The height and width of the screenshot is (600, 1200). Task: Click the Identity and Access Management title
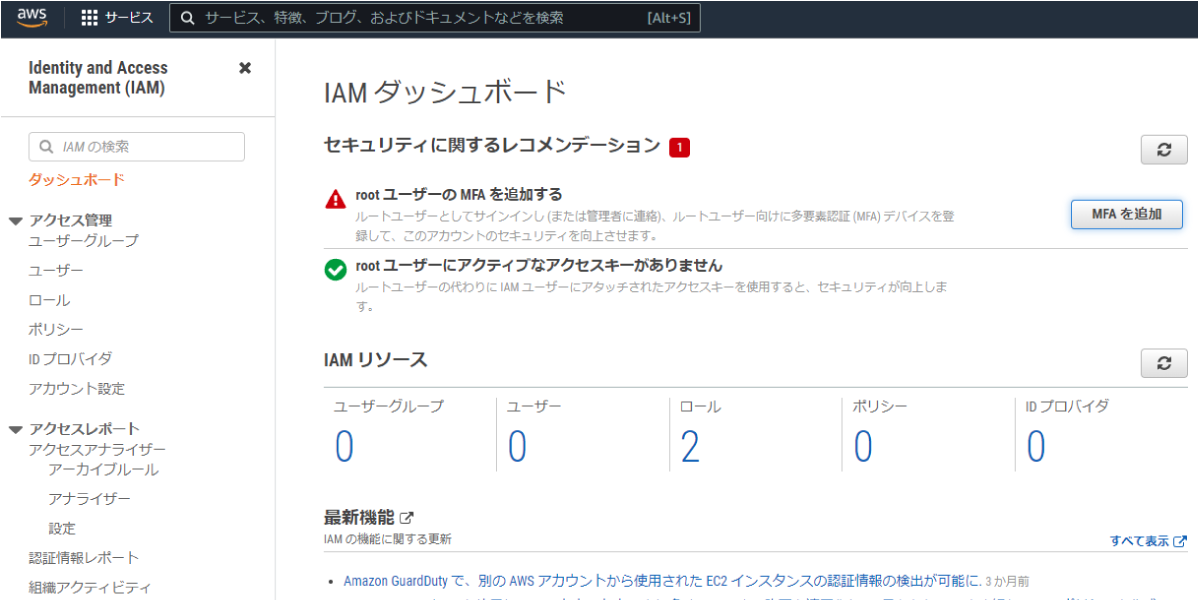pos(98,78)
